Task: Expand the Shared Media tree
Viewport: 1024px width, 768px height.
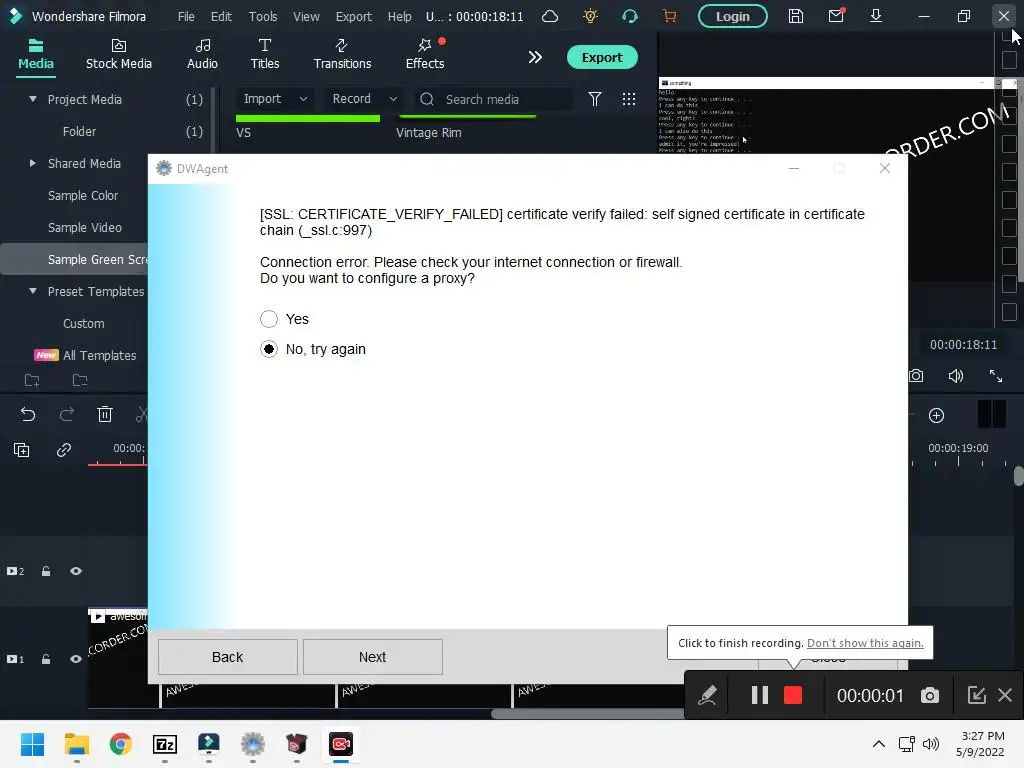Action: click(x=33, y=163)
